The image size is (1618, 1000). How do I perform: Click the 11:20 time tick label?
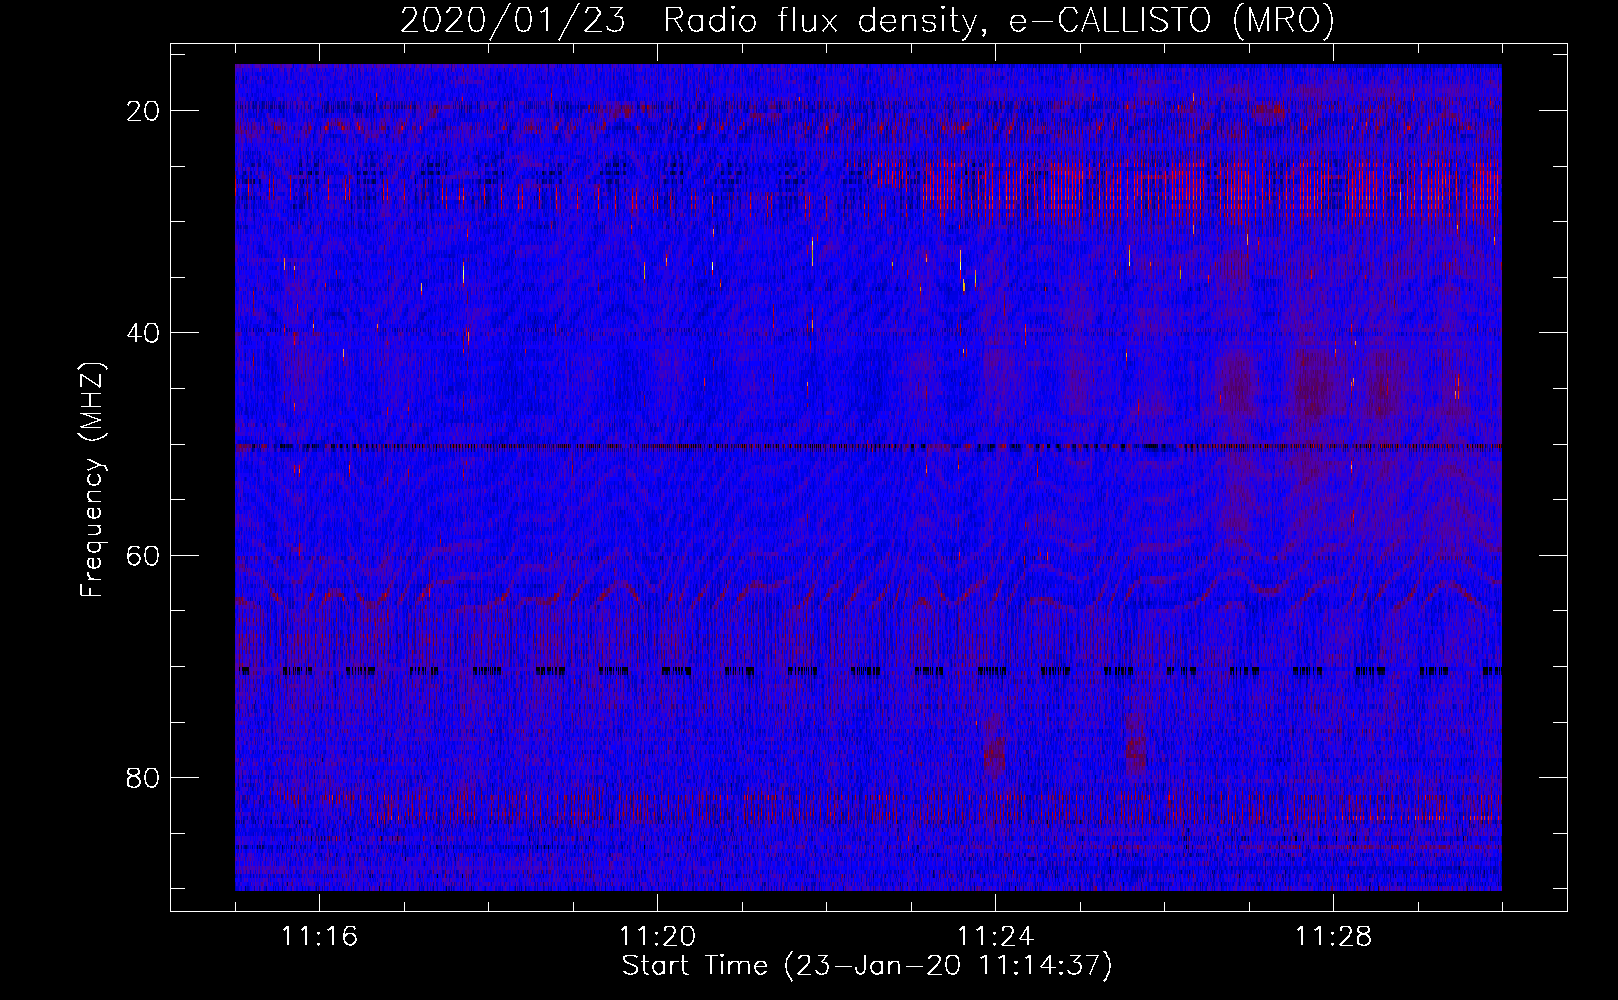click(x=657, y=937)
